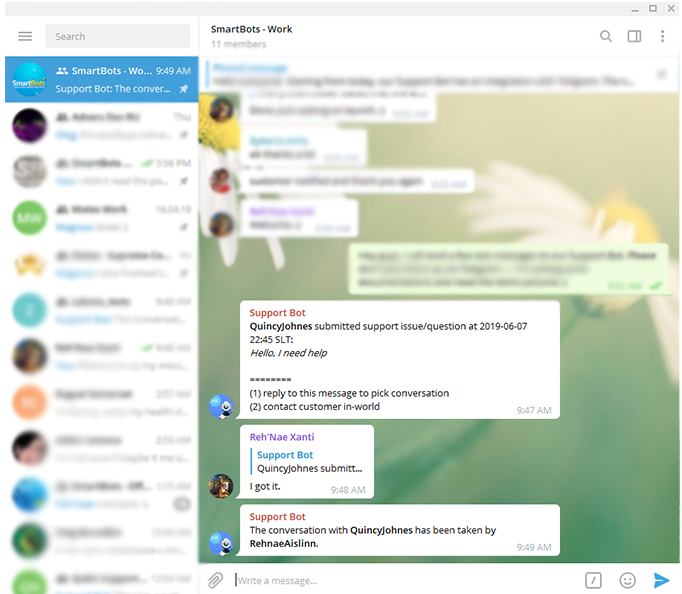Open the chat with the orange avatar
This screenshot has height=594, width=682.
102,402
